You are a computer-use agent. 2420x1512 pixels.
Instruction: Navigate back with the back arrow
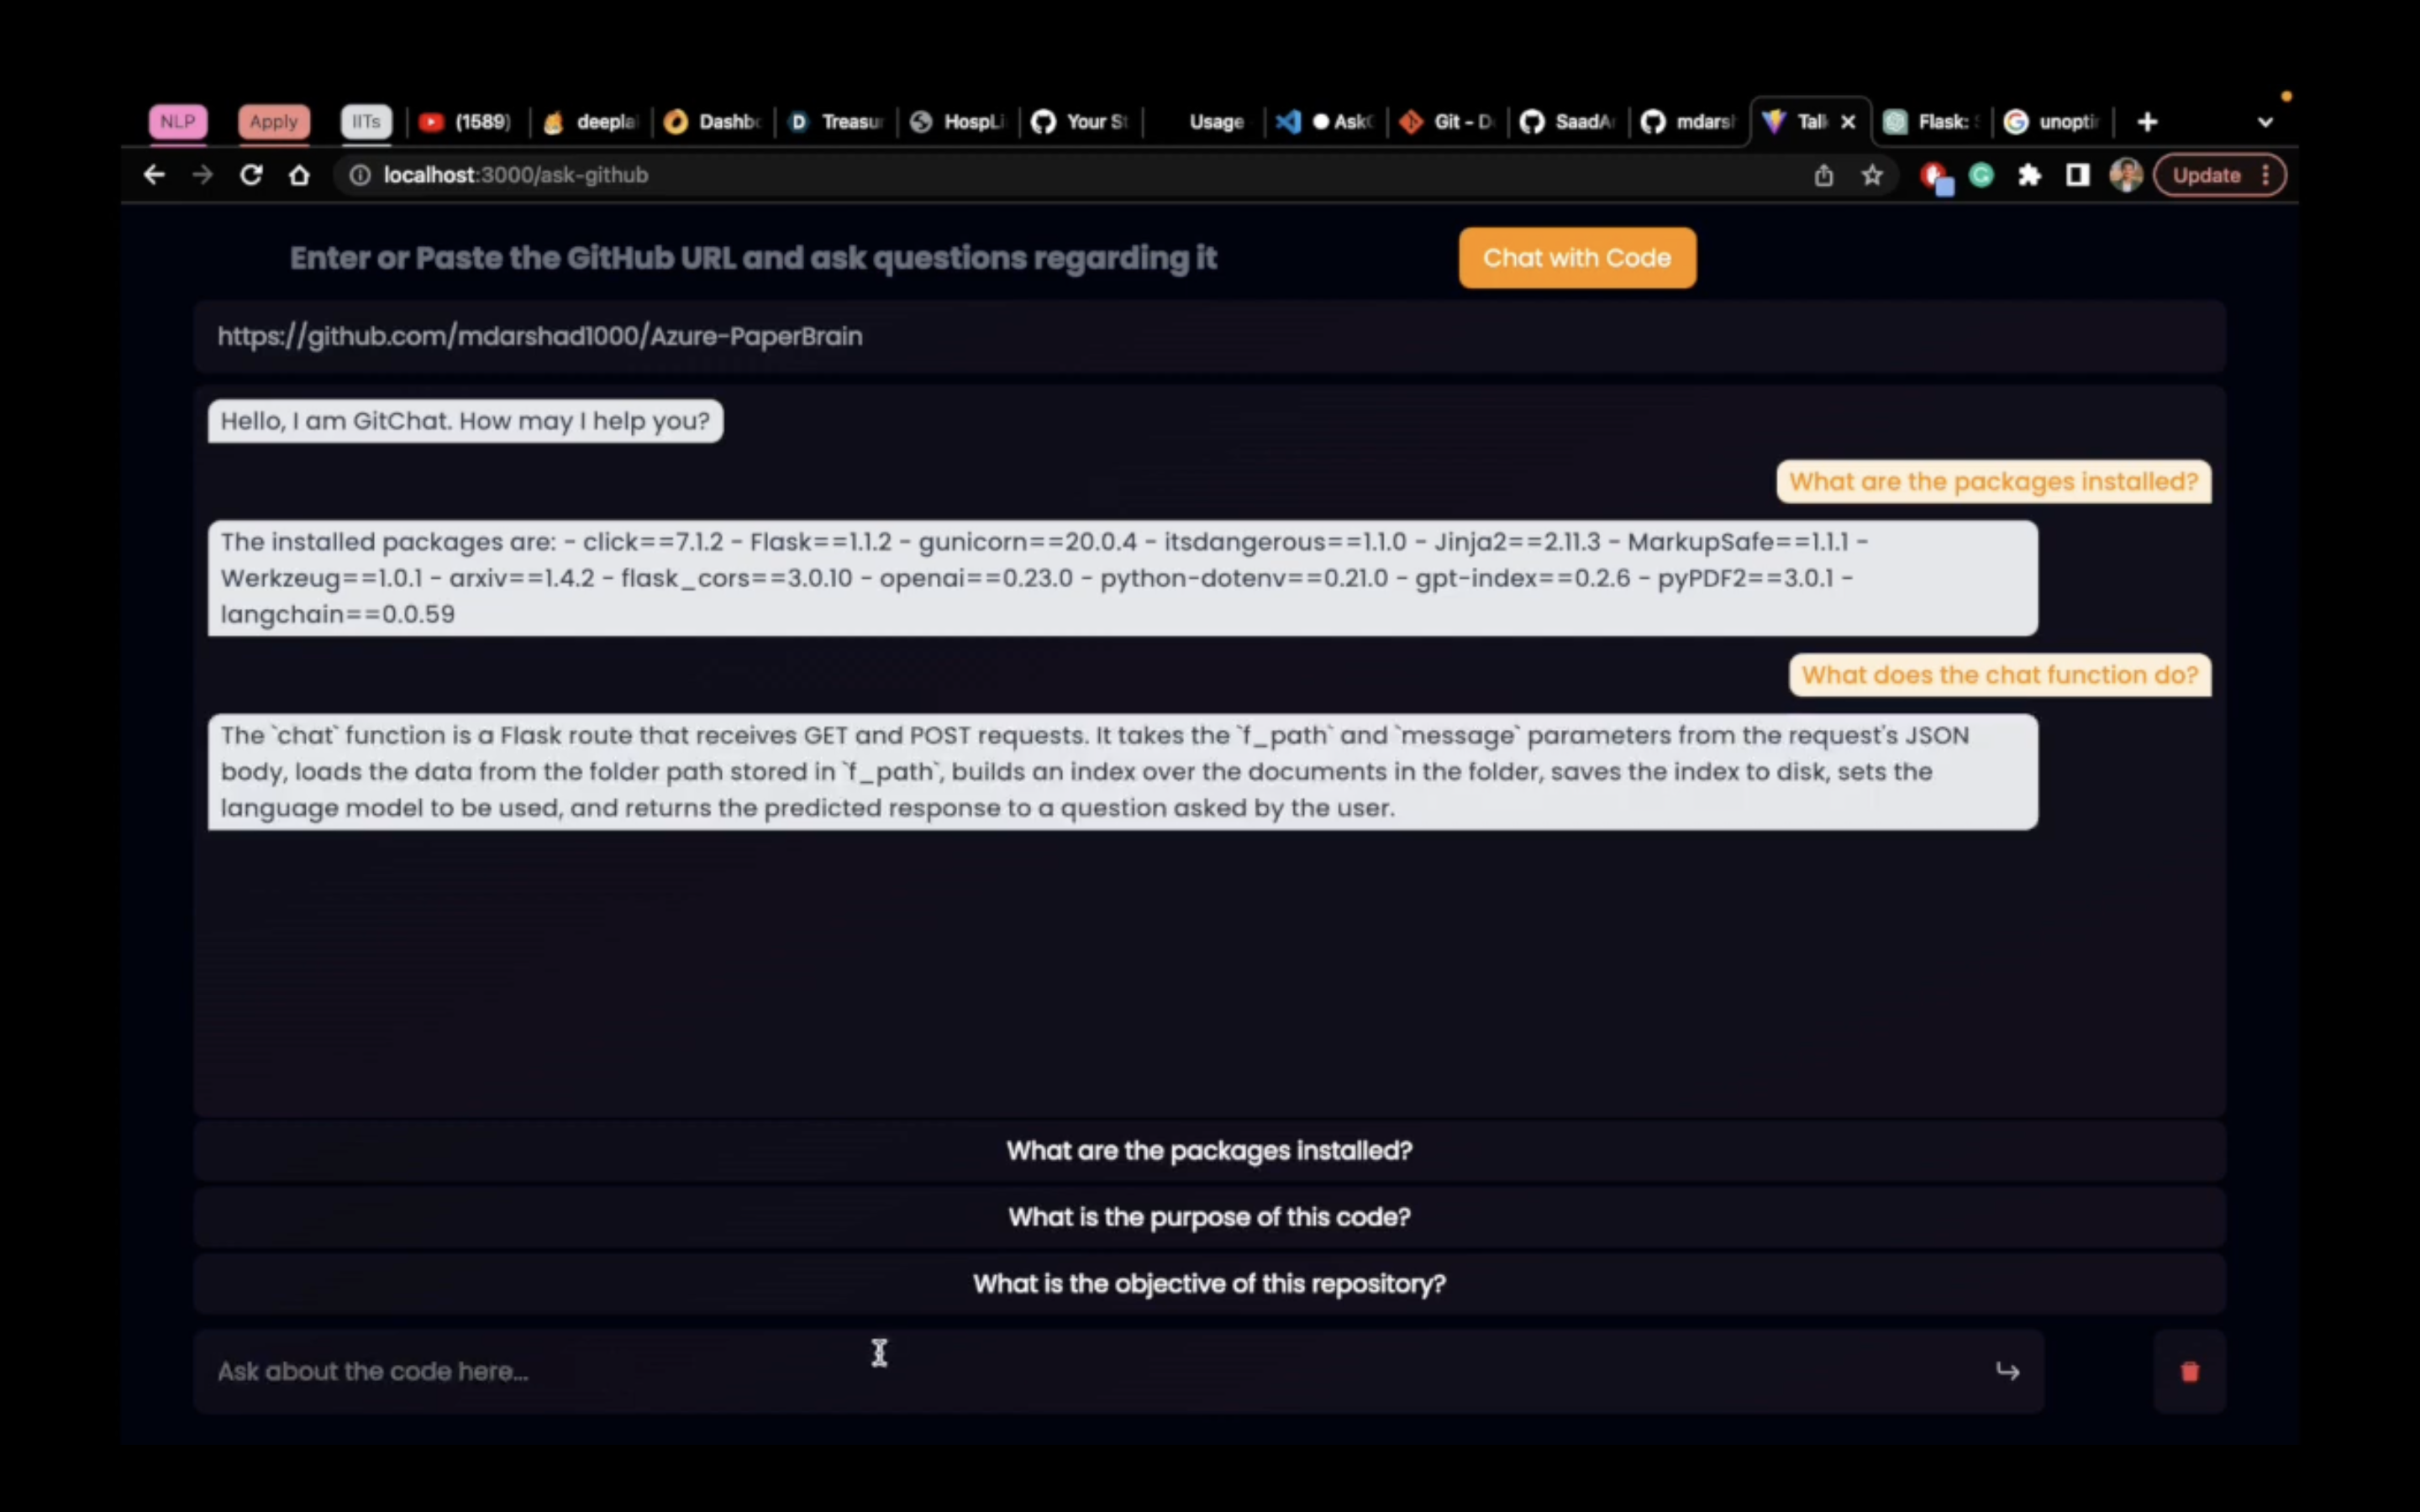click(154, 175)
